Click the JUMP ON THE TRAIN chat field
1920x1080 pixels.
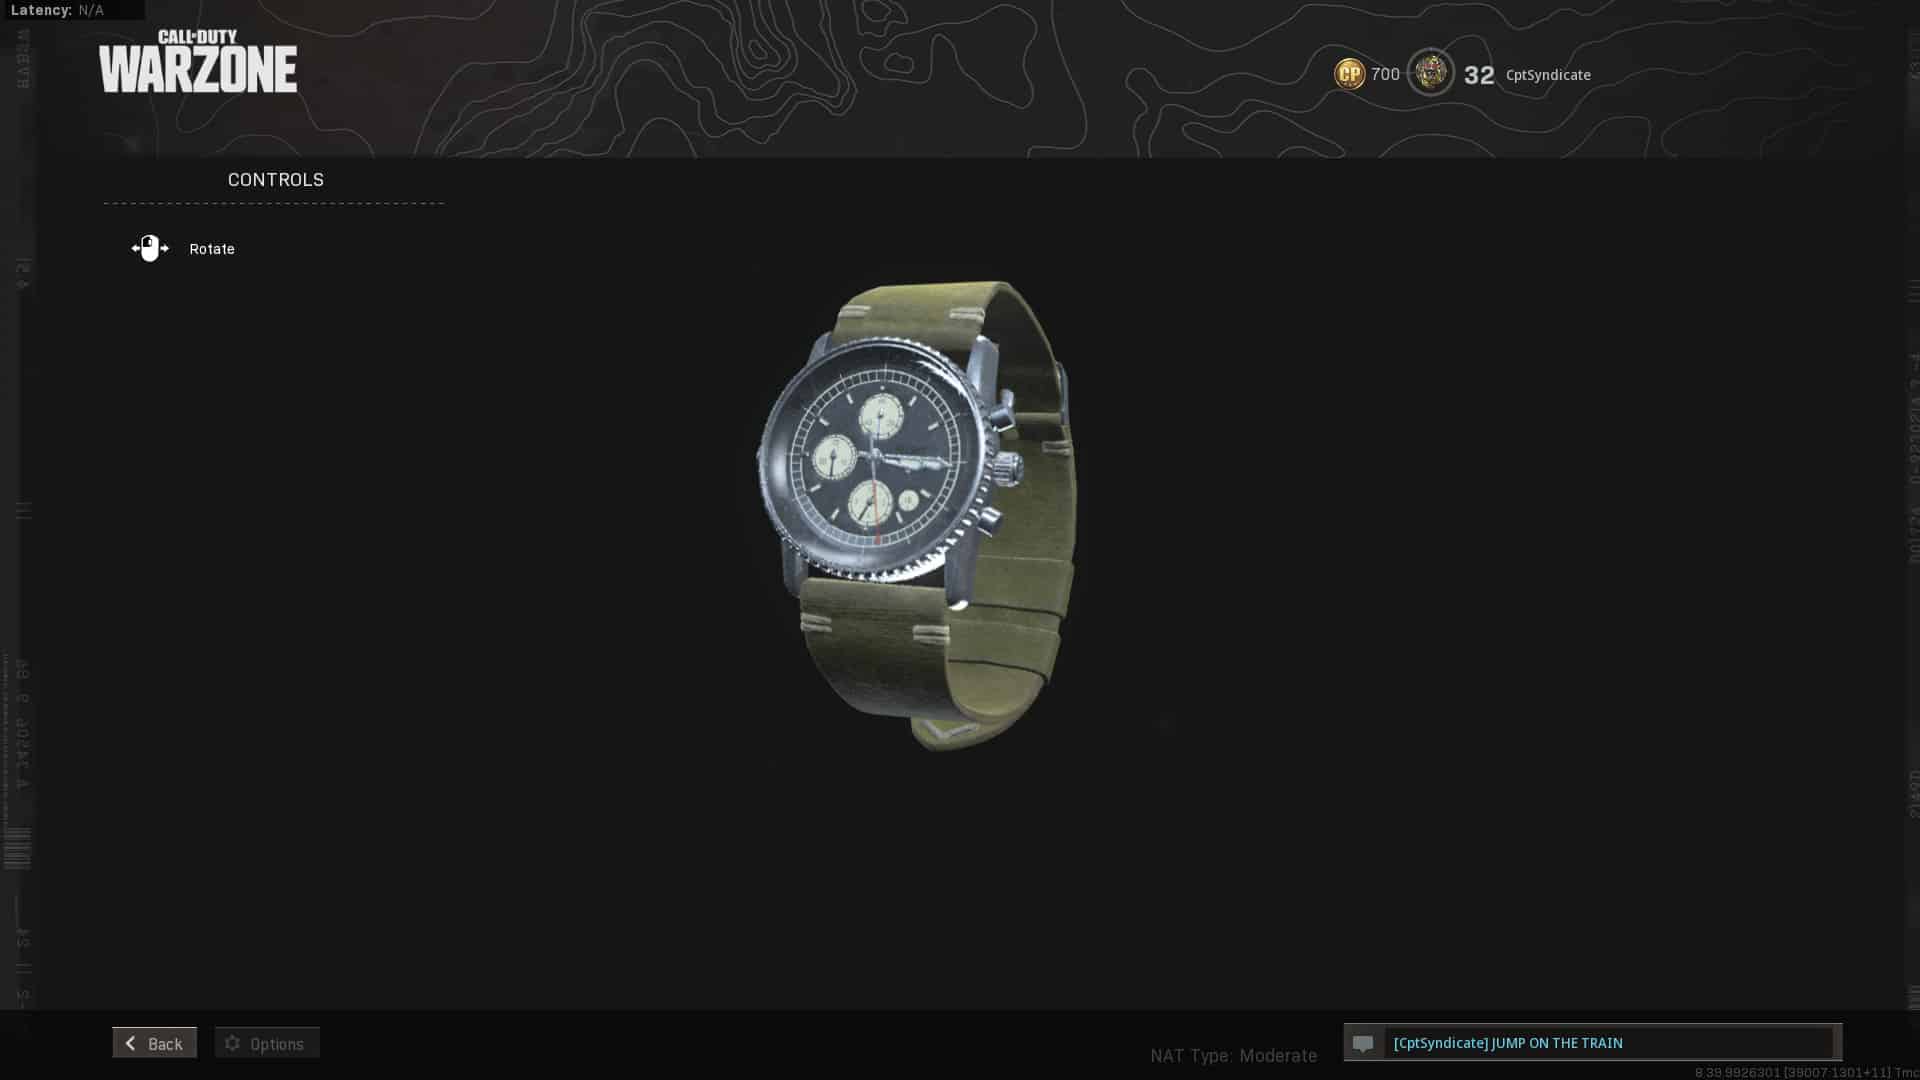click(1593, 1042)
